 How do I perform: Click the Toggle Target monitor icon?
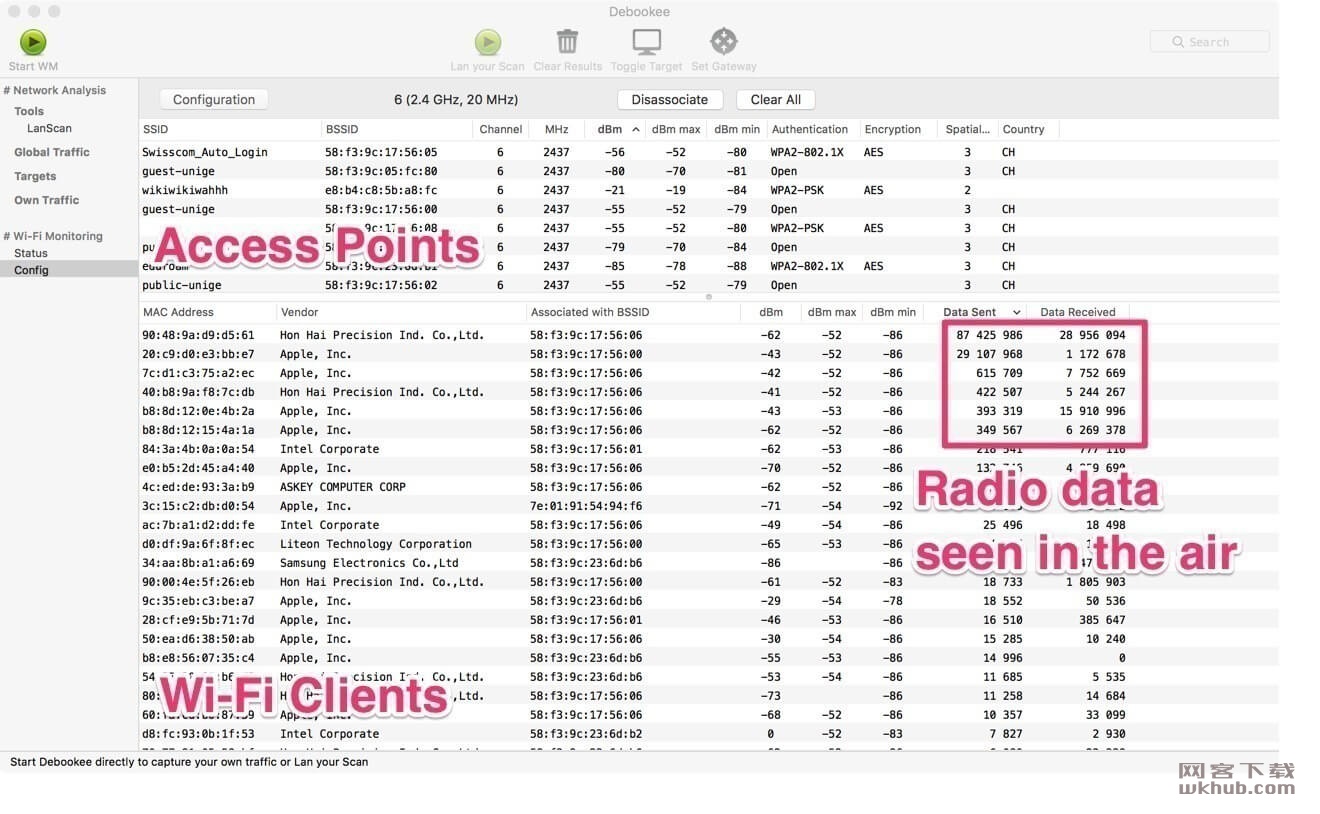pyautogui.click(x=646, y=42)
